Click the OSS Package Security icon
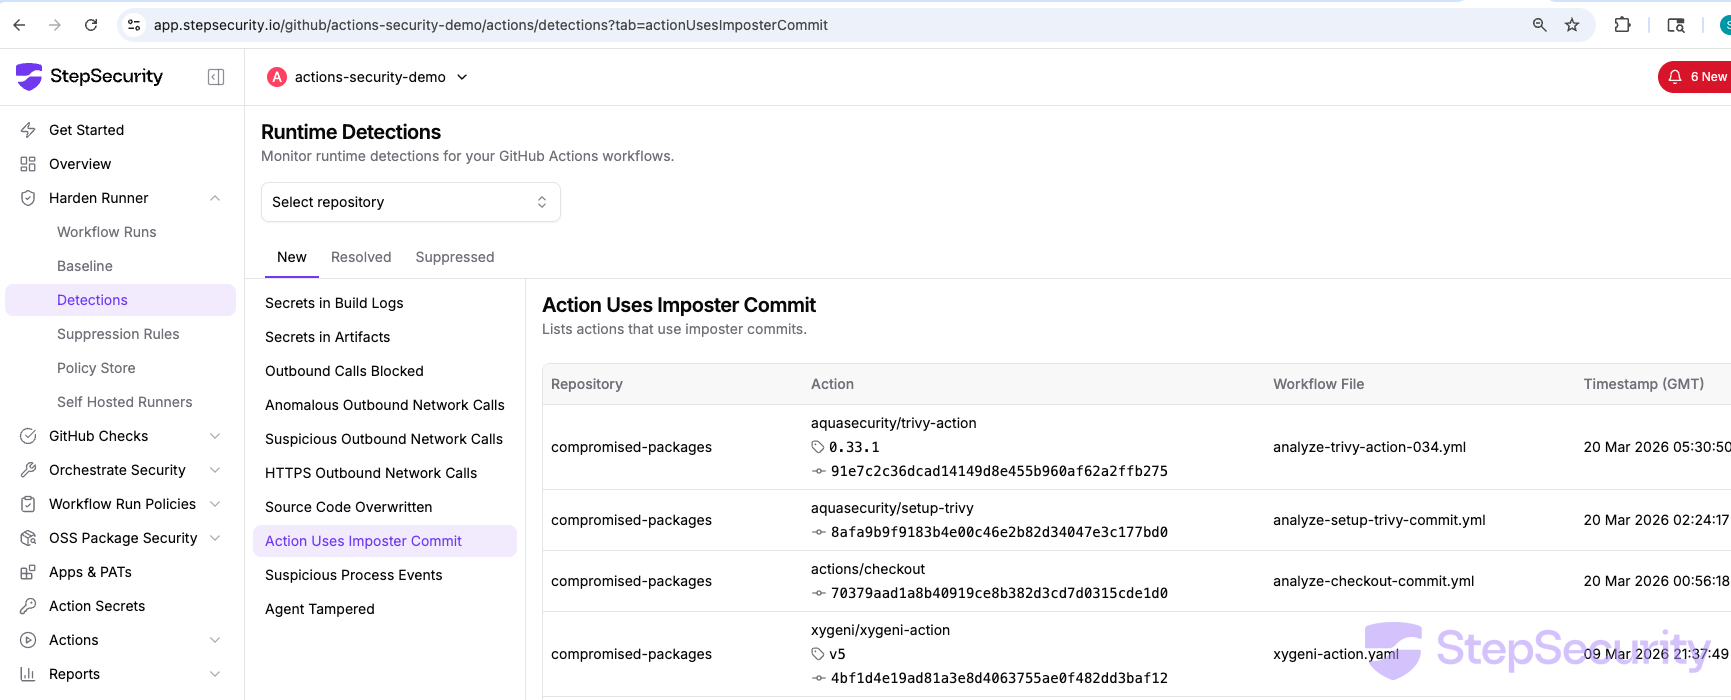The height and width of the screenshot is (700, 1731). 28,538
